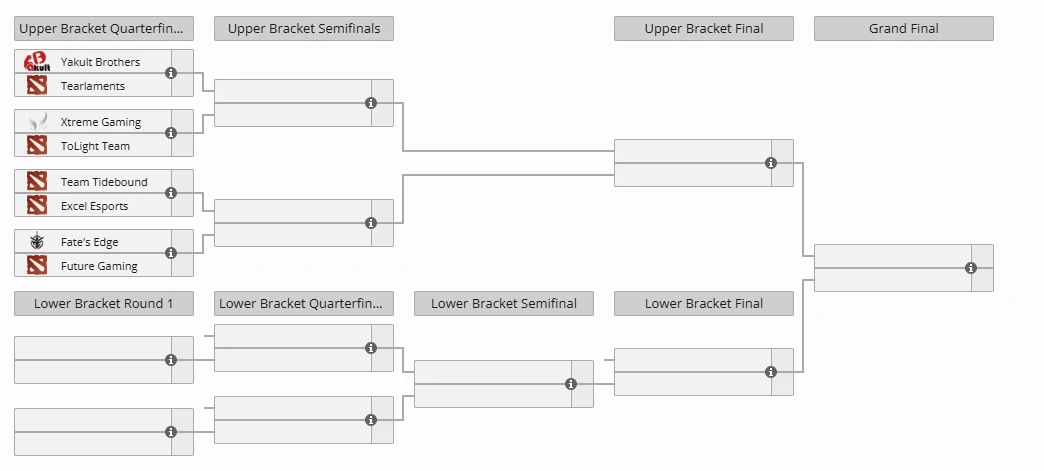Click the Excel Esports team name
Image resolution: width=1044 pixels, height=471 pixels.
tap(94, 206)
